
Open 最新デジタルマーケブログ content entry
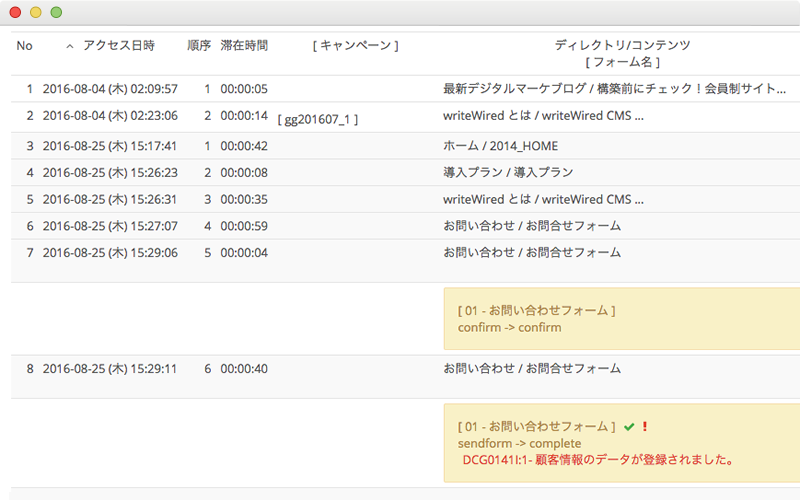[615, 89]
